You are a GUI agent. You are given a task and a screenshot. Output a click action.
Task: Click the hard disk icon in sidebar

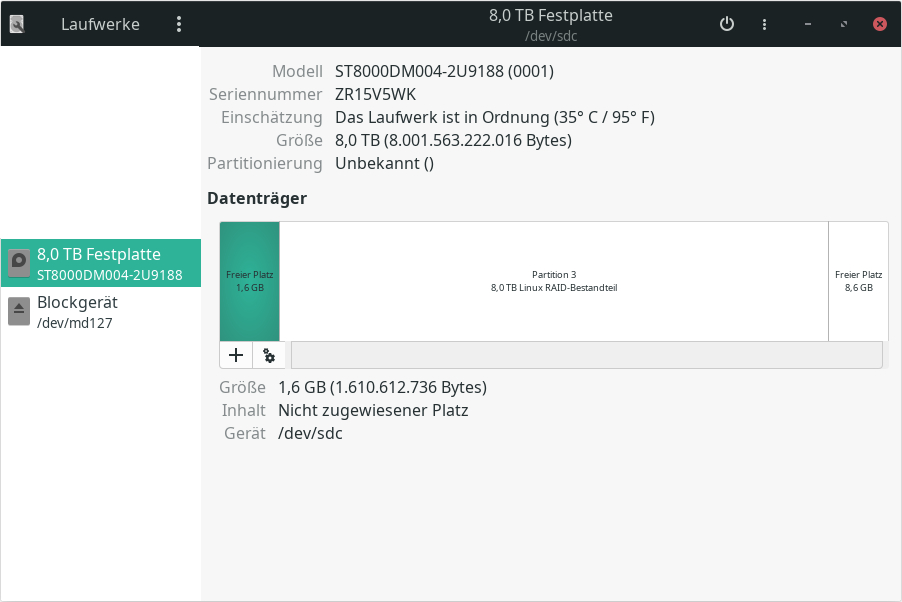[19, 263]
